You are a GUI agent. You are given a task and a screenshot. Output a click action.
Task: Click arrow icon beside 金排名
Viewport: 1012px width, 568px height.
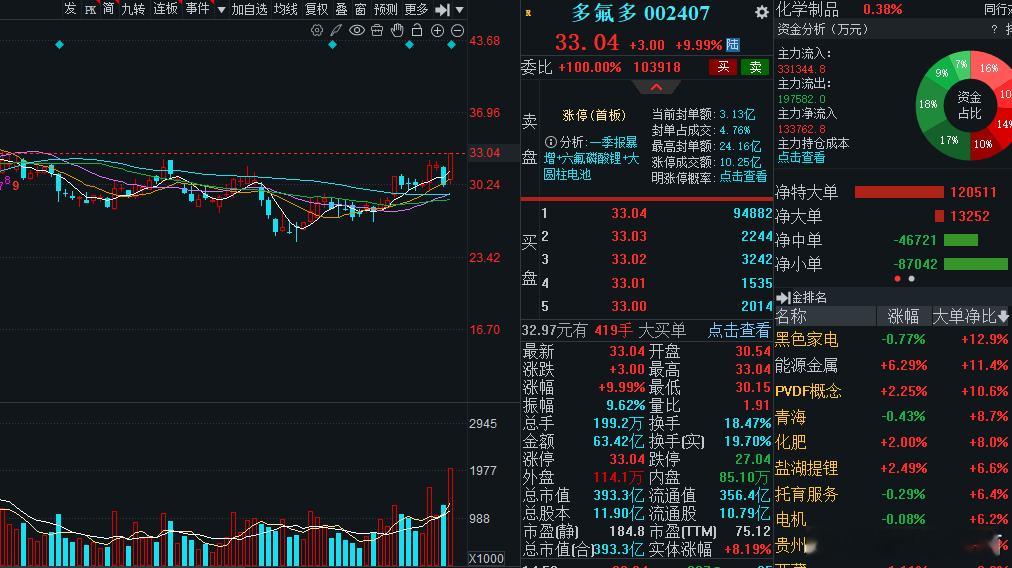click(x=783, y=298)
